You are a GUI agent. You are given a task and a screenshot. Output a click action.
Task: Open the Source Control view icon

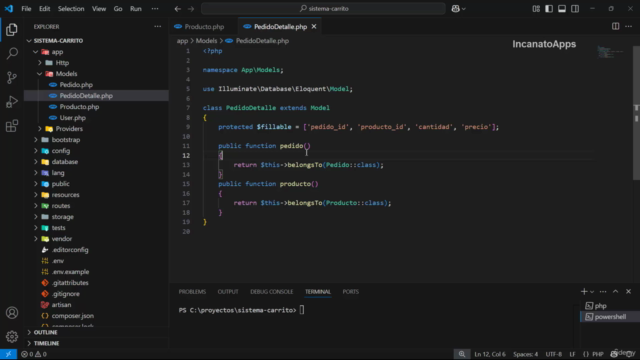12,78
